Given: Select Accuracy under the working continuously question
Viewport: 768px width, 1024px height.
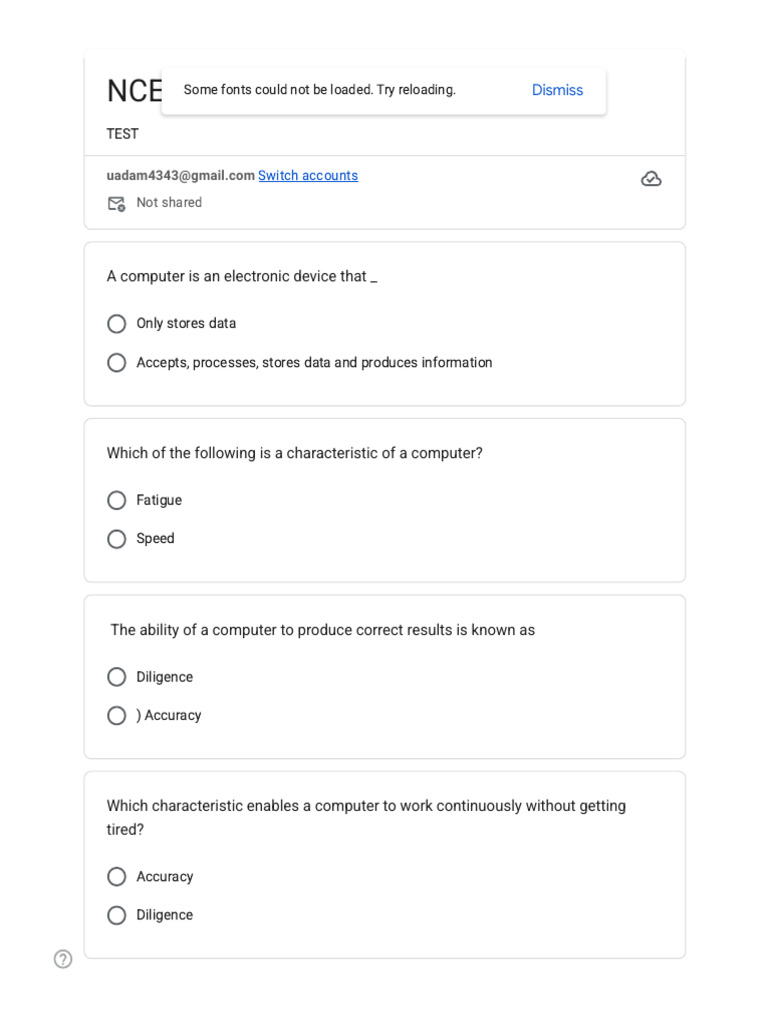Looking at the screenshot, I should [117, 876].
